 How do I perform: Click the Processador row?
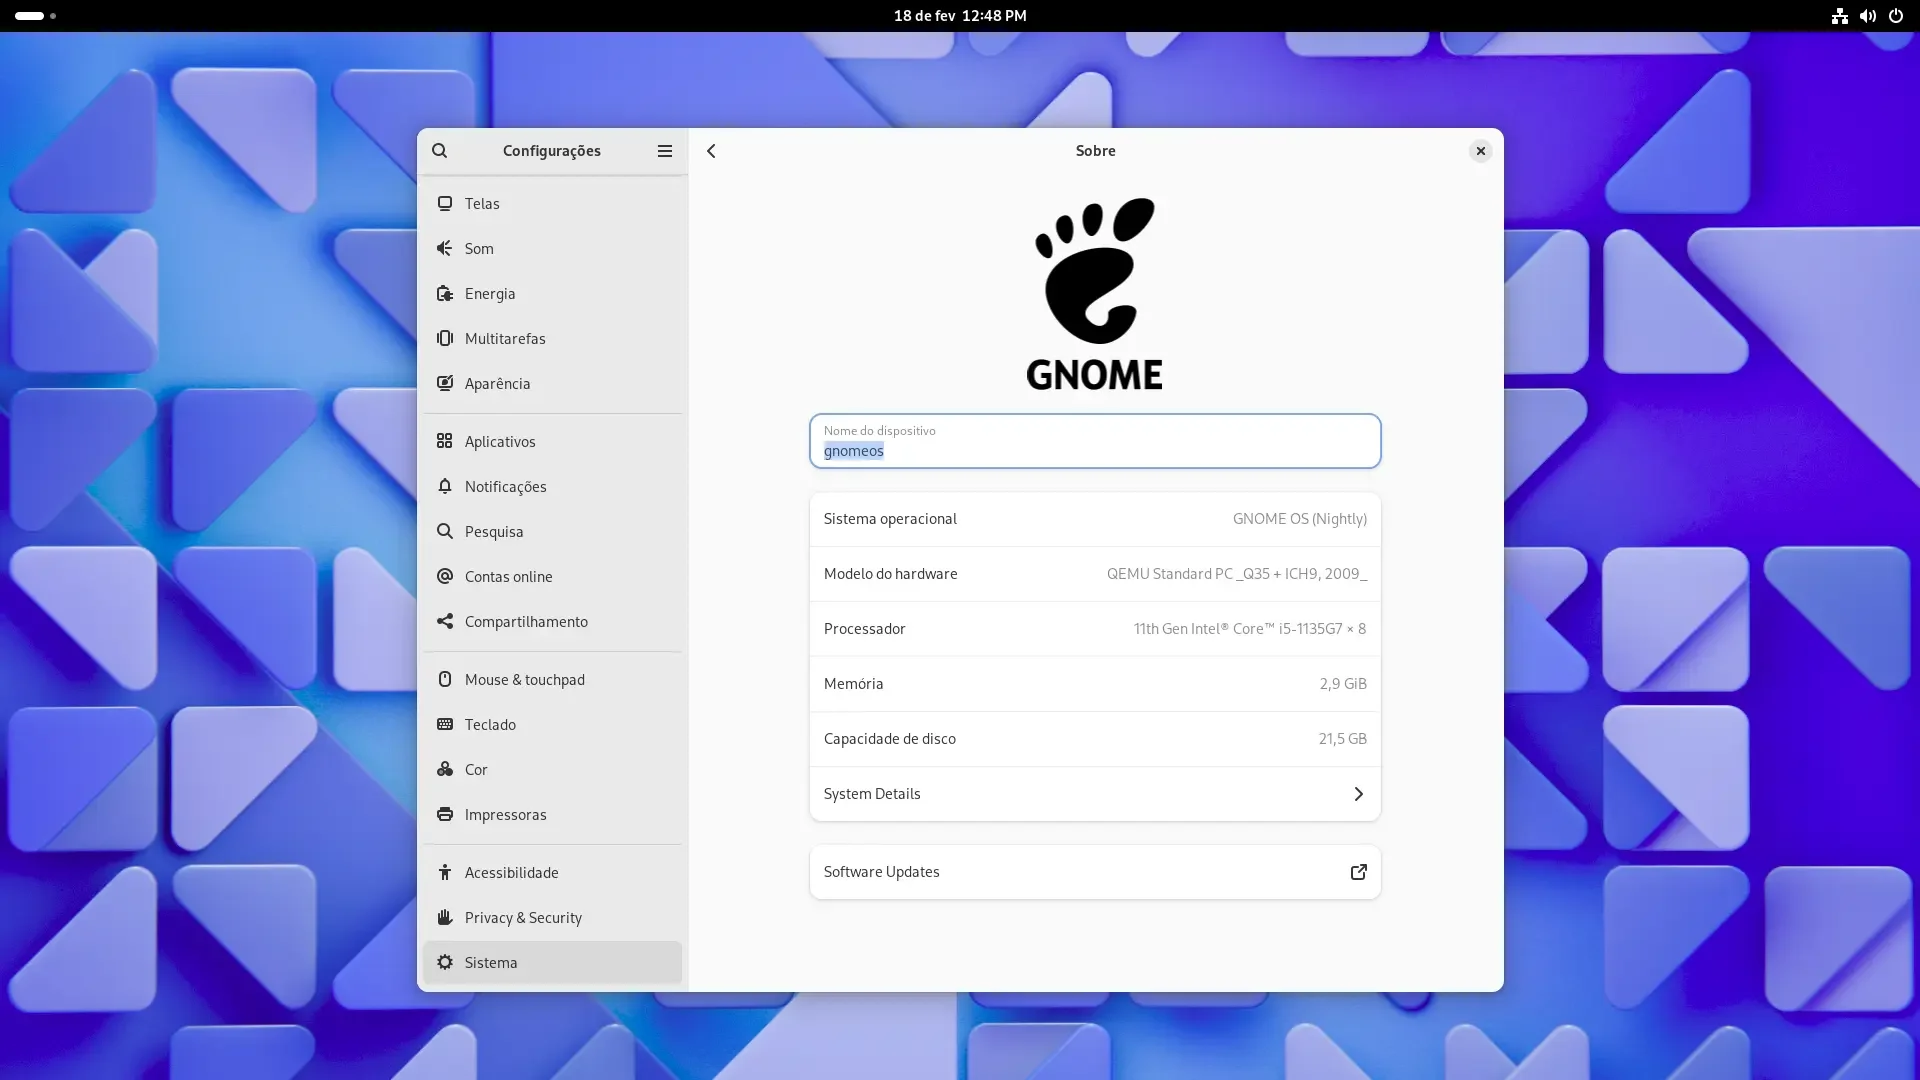click(1095, 629)
